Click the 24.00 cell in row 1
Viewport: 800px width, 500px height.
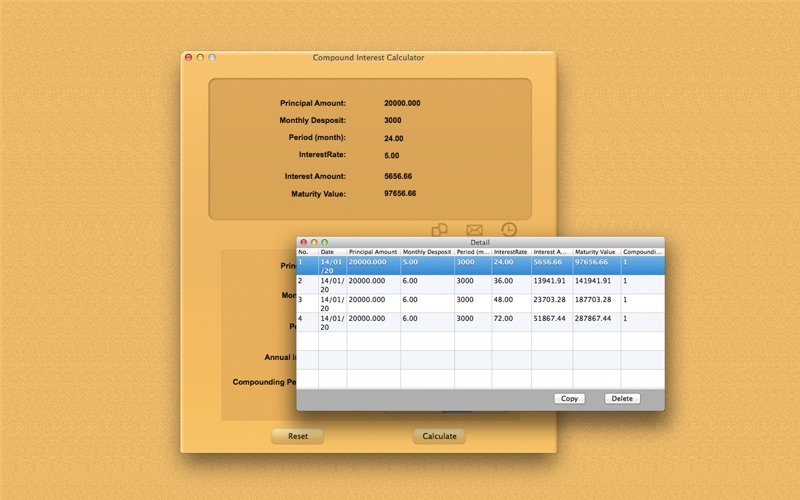click(x=511, y=266)
